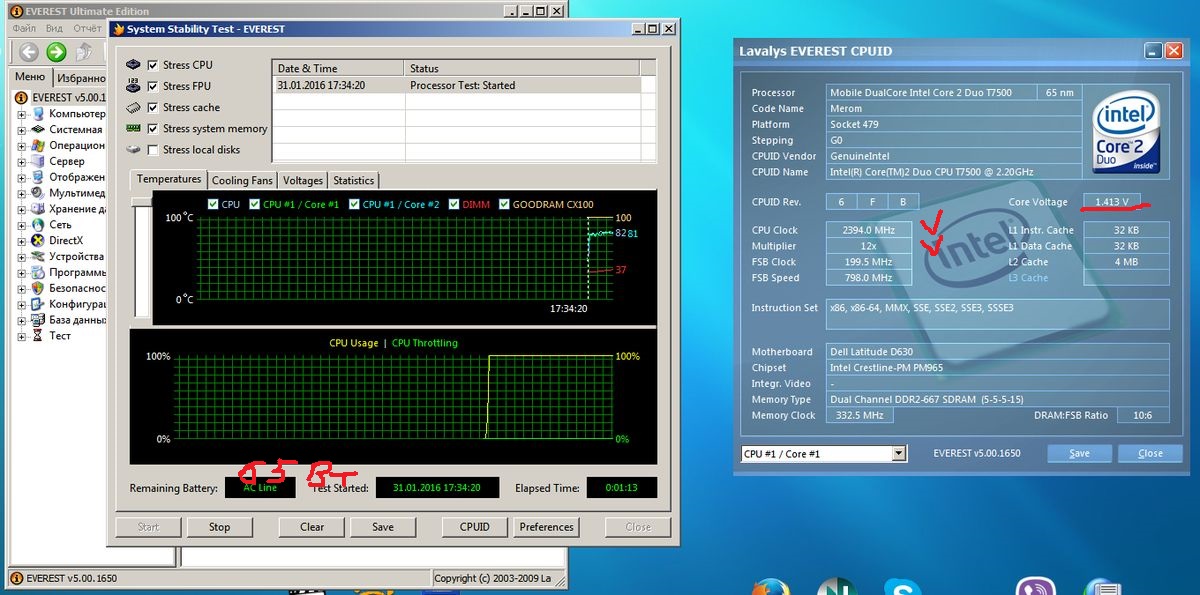Viewport: 1200px width, 595px height.
Task: Uncheck Stress CPU option
Action: click(x=153, y=65)
